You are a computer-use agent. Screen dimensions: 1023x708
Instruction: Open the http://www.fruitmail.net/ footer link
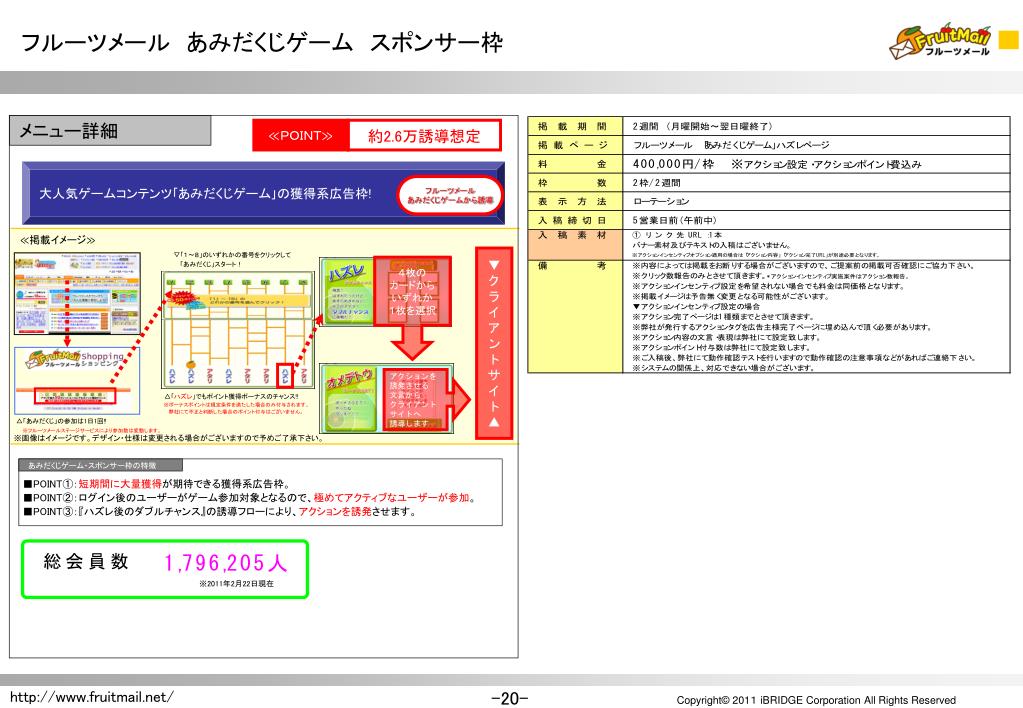[92, 697]
